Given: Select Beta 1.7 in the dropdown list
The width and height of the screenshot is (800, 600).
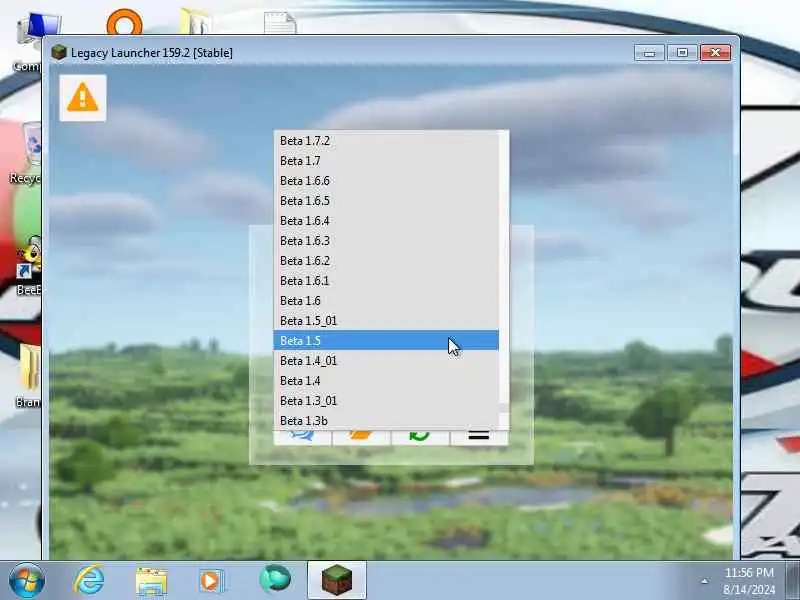Looking at the screenshot, I should (386, 161).
